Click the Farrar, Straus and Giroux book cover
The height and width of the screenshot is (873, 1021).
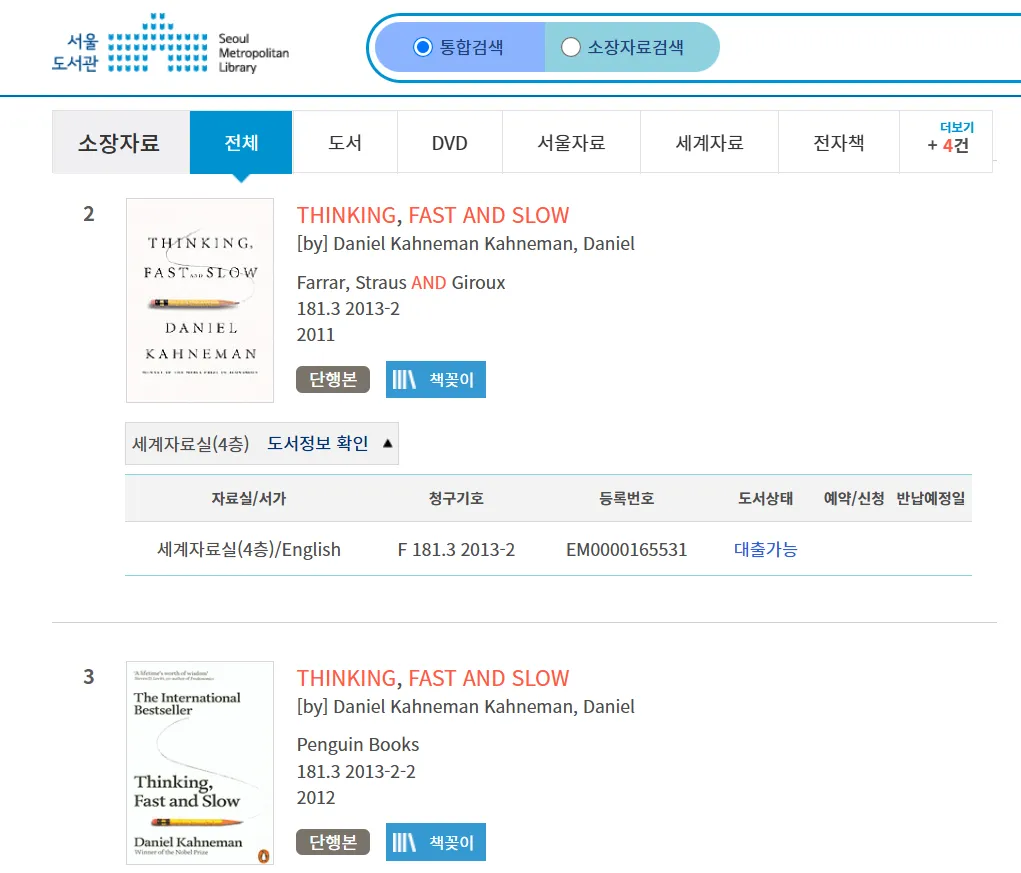pos(200,300)
